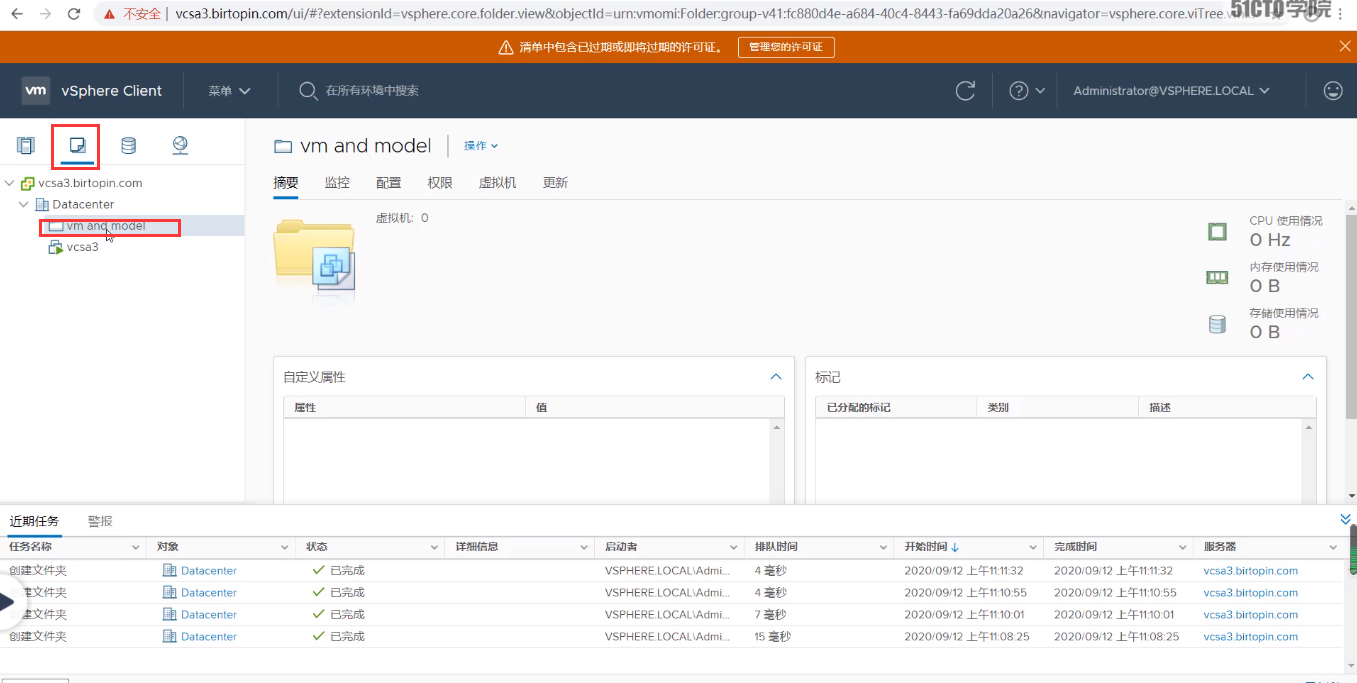Click 15 毫秒 queue time cell
1357x683 pixels.
click(772, 637)
